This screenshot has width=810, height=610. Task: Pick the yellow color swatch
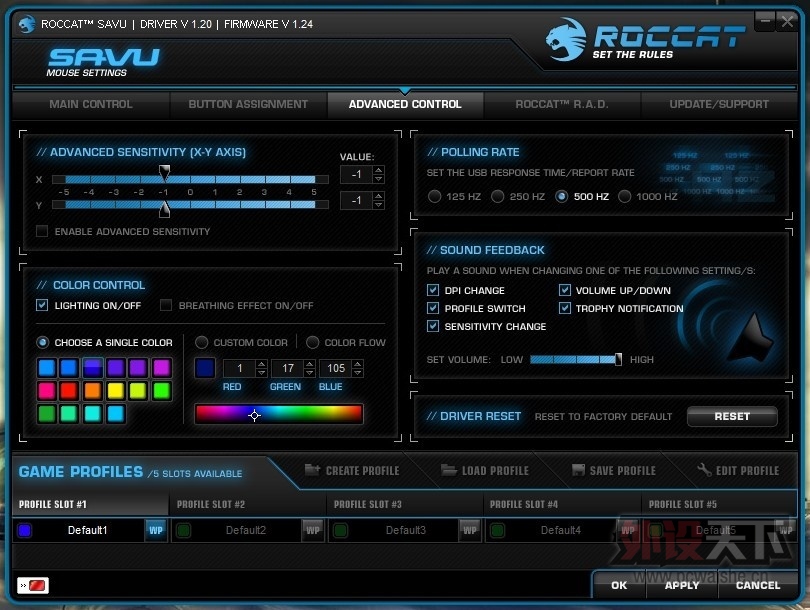pos(115,391)
